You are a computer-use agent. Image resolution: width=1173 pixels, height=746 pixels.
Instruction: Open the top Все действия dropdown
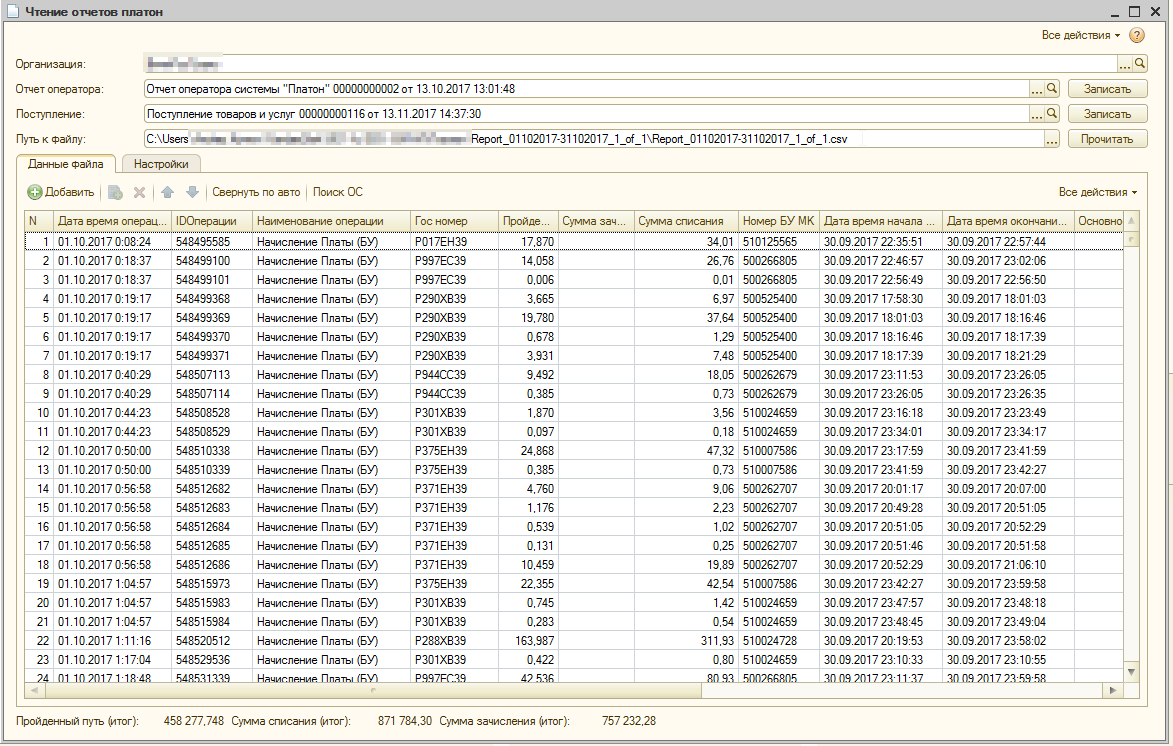[x=1080, y=35]
